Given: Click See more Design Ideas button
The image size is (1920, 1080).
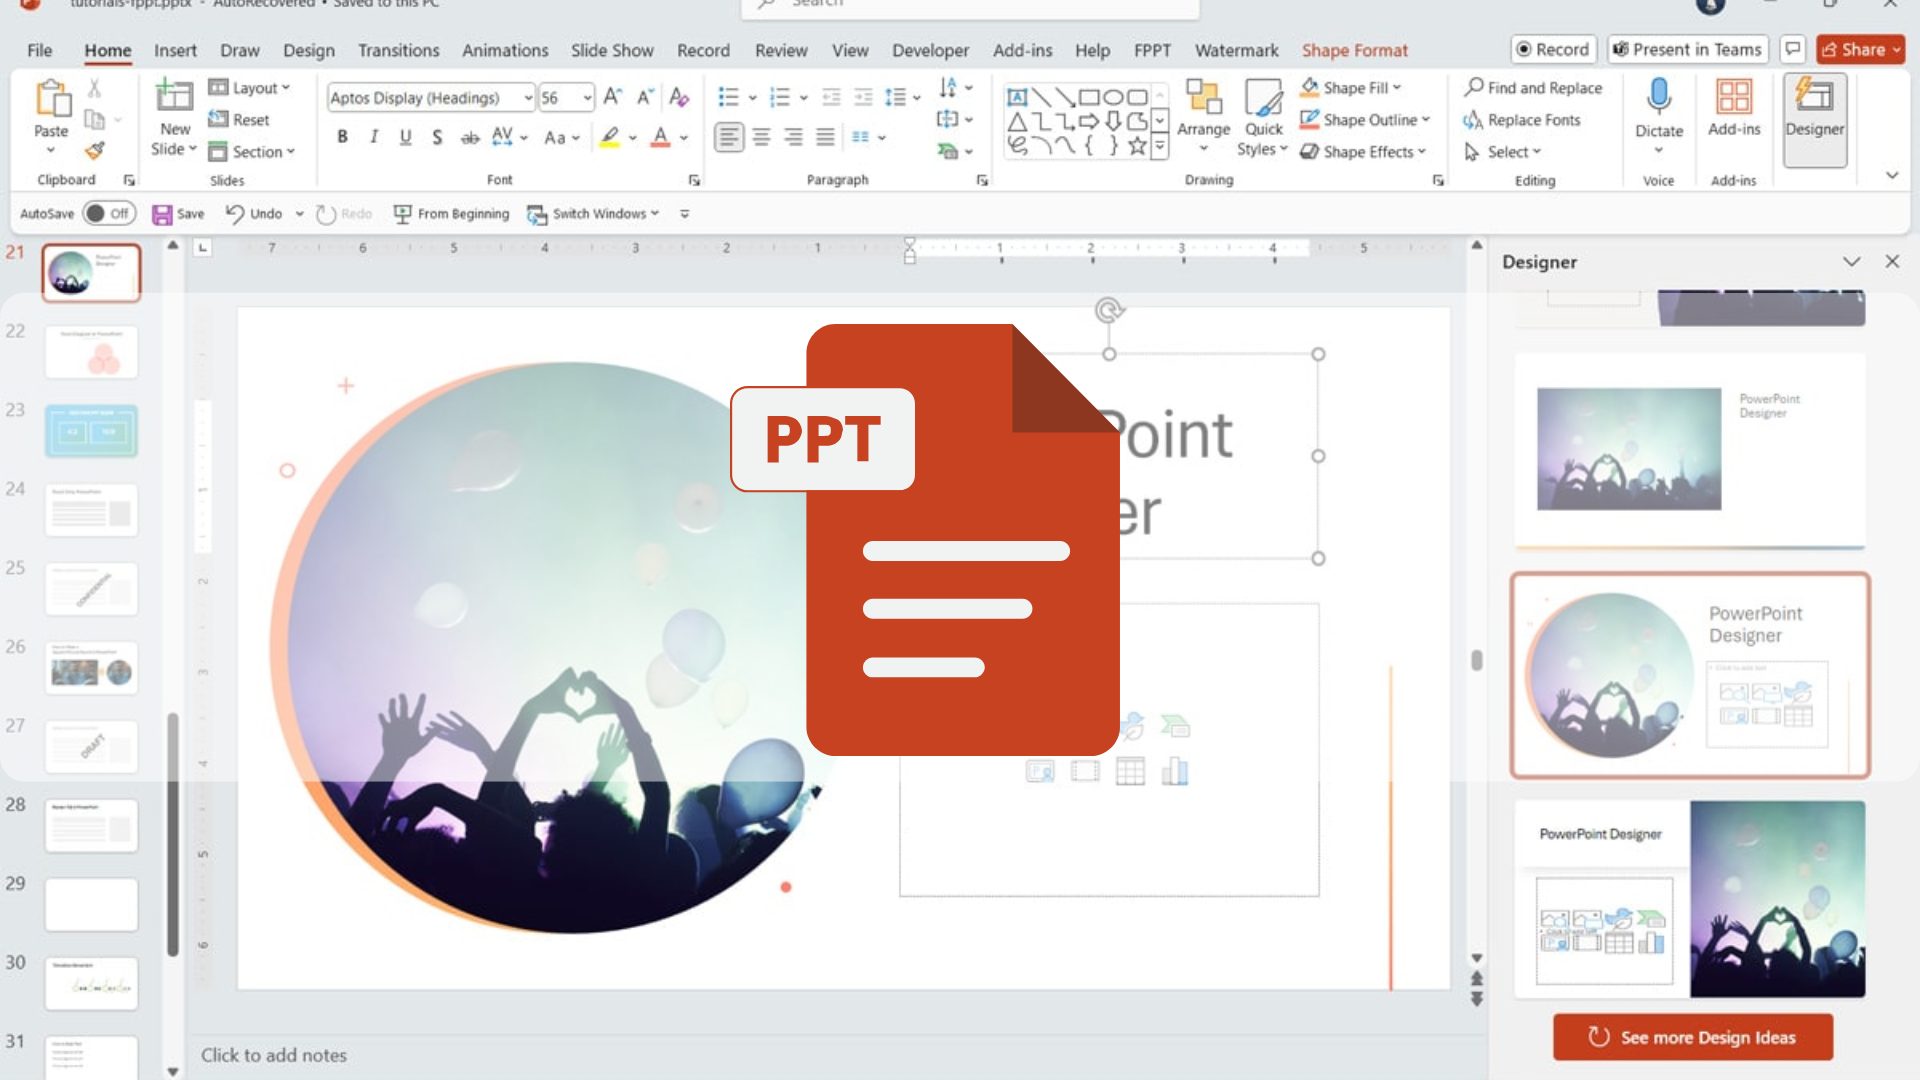Looking at the screenshot, I should pyautogui.click(x=1692, y=1037).
